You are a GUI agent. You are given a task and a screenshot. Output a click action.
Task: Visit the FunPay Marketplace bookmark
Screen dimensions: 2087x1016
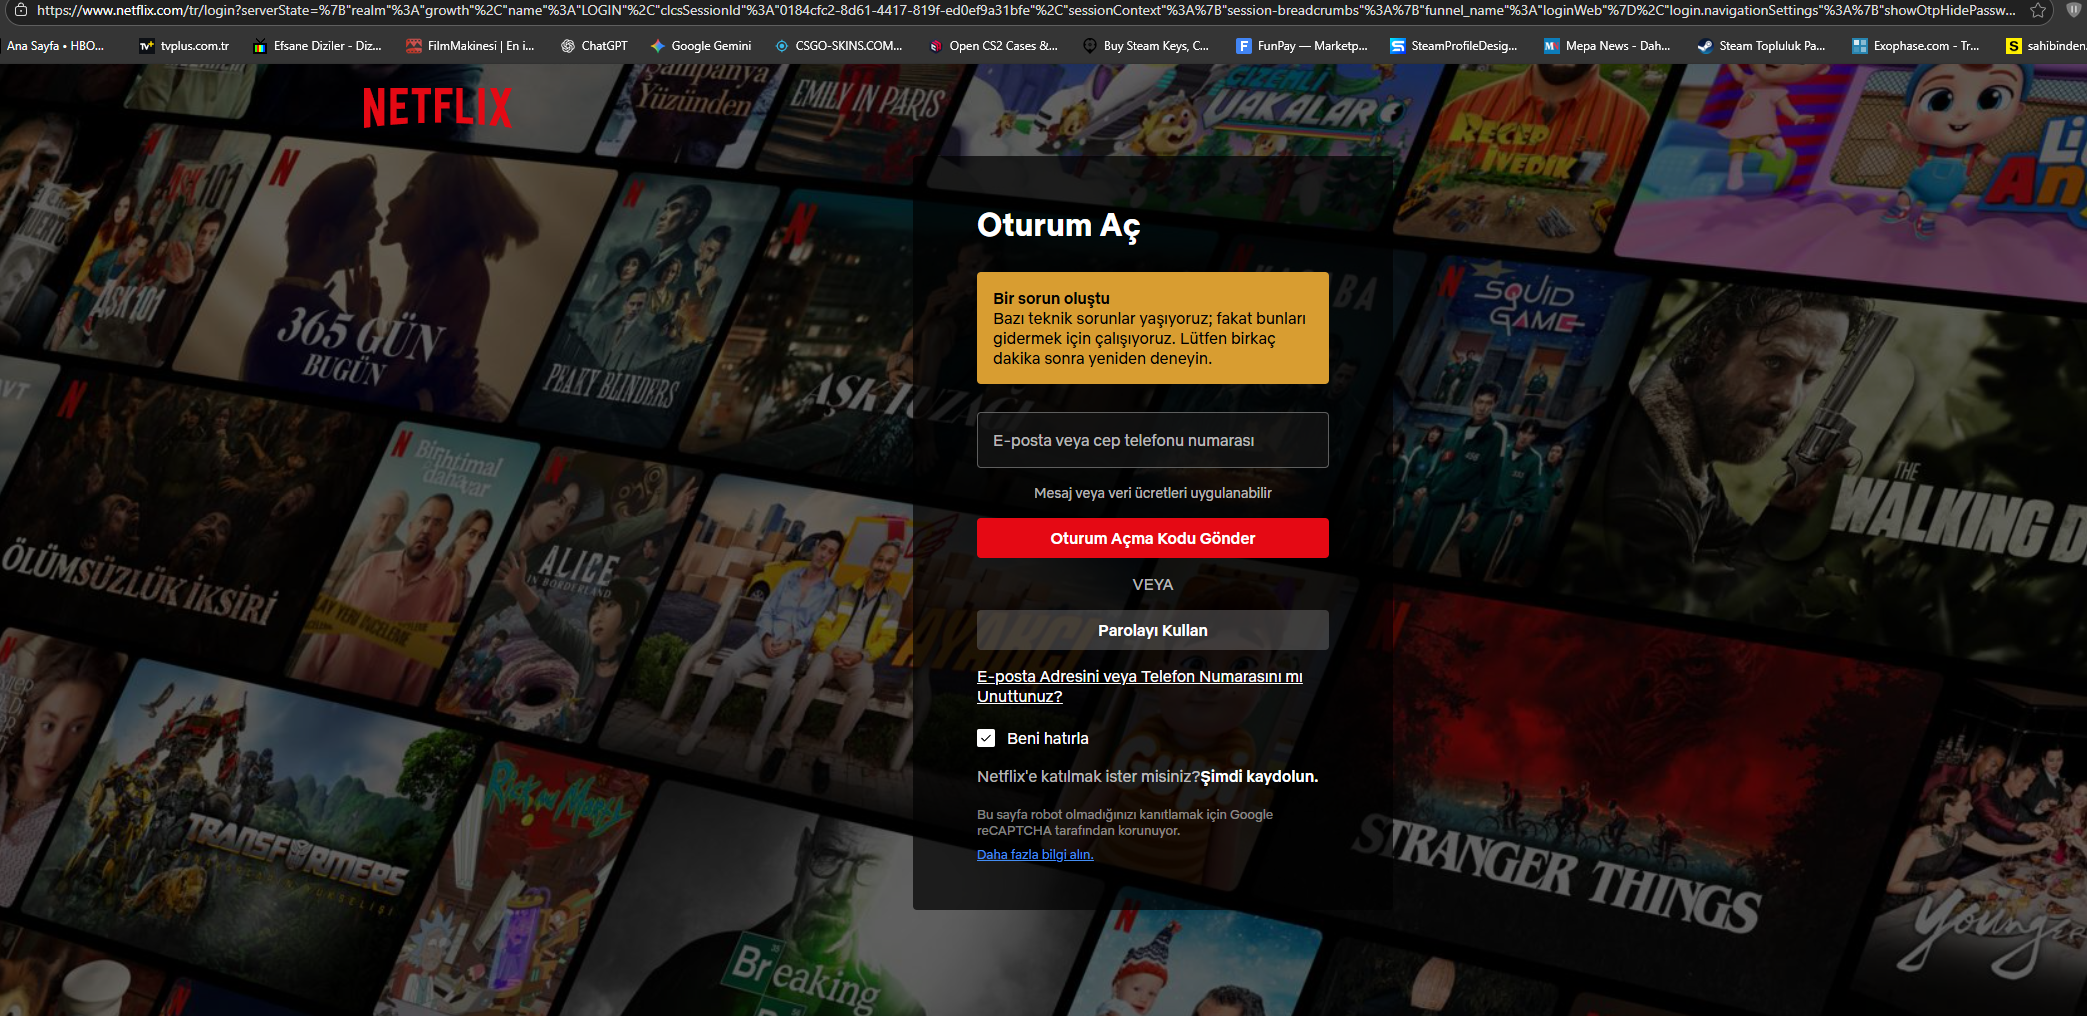click(x=1302, y=46)
